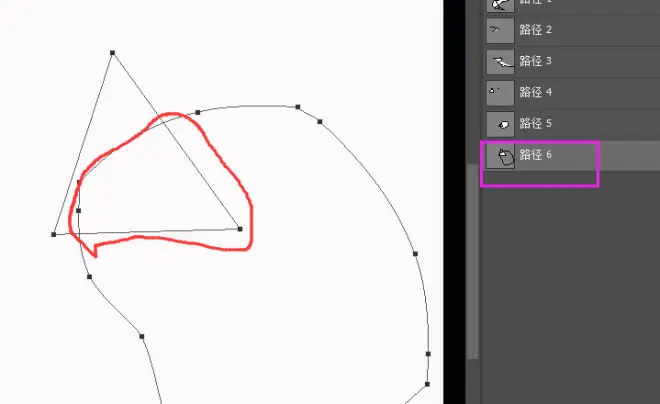Select the triangle path's bottom-left corner anchor point
The width and height of the screenshot is (660, 404).
(x=53, y=234)
